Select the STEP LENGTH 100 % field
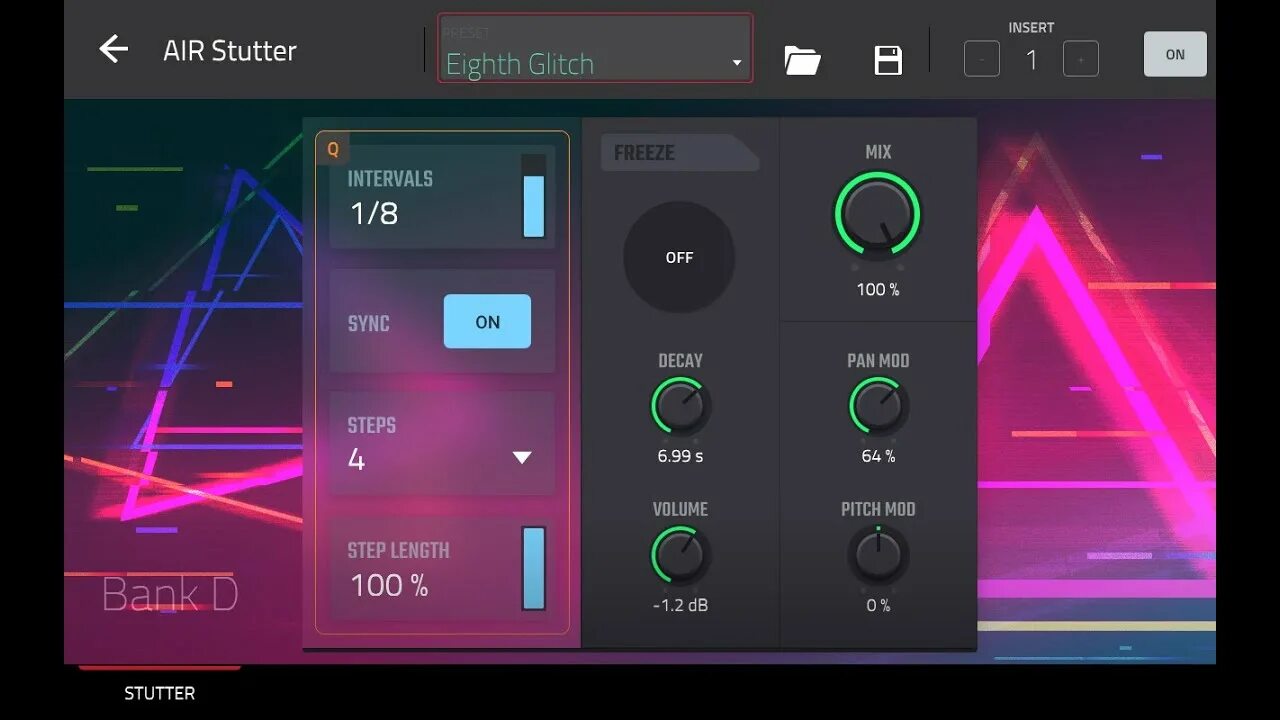 pyautogui.click(x=442, y=569)
